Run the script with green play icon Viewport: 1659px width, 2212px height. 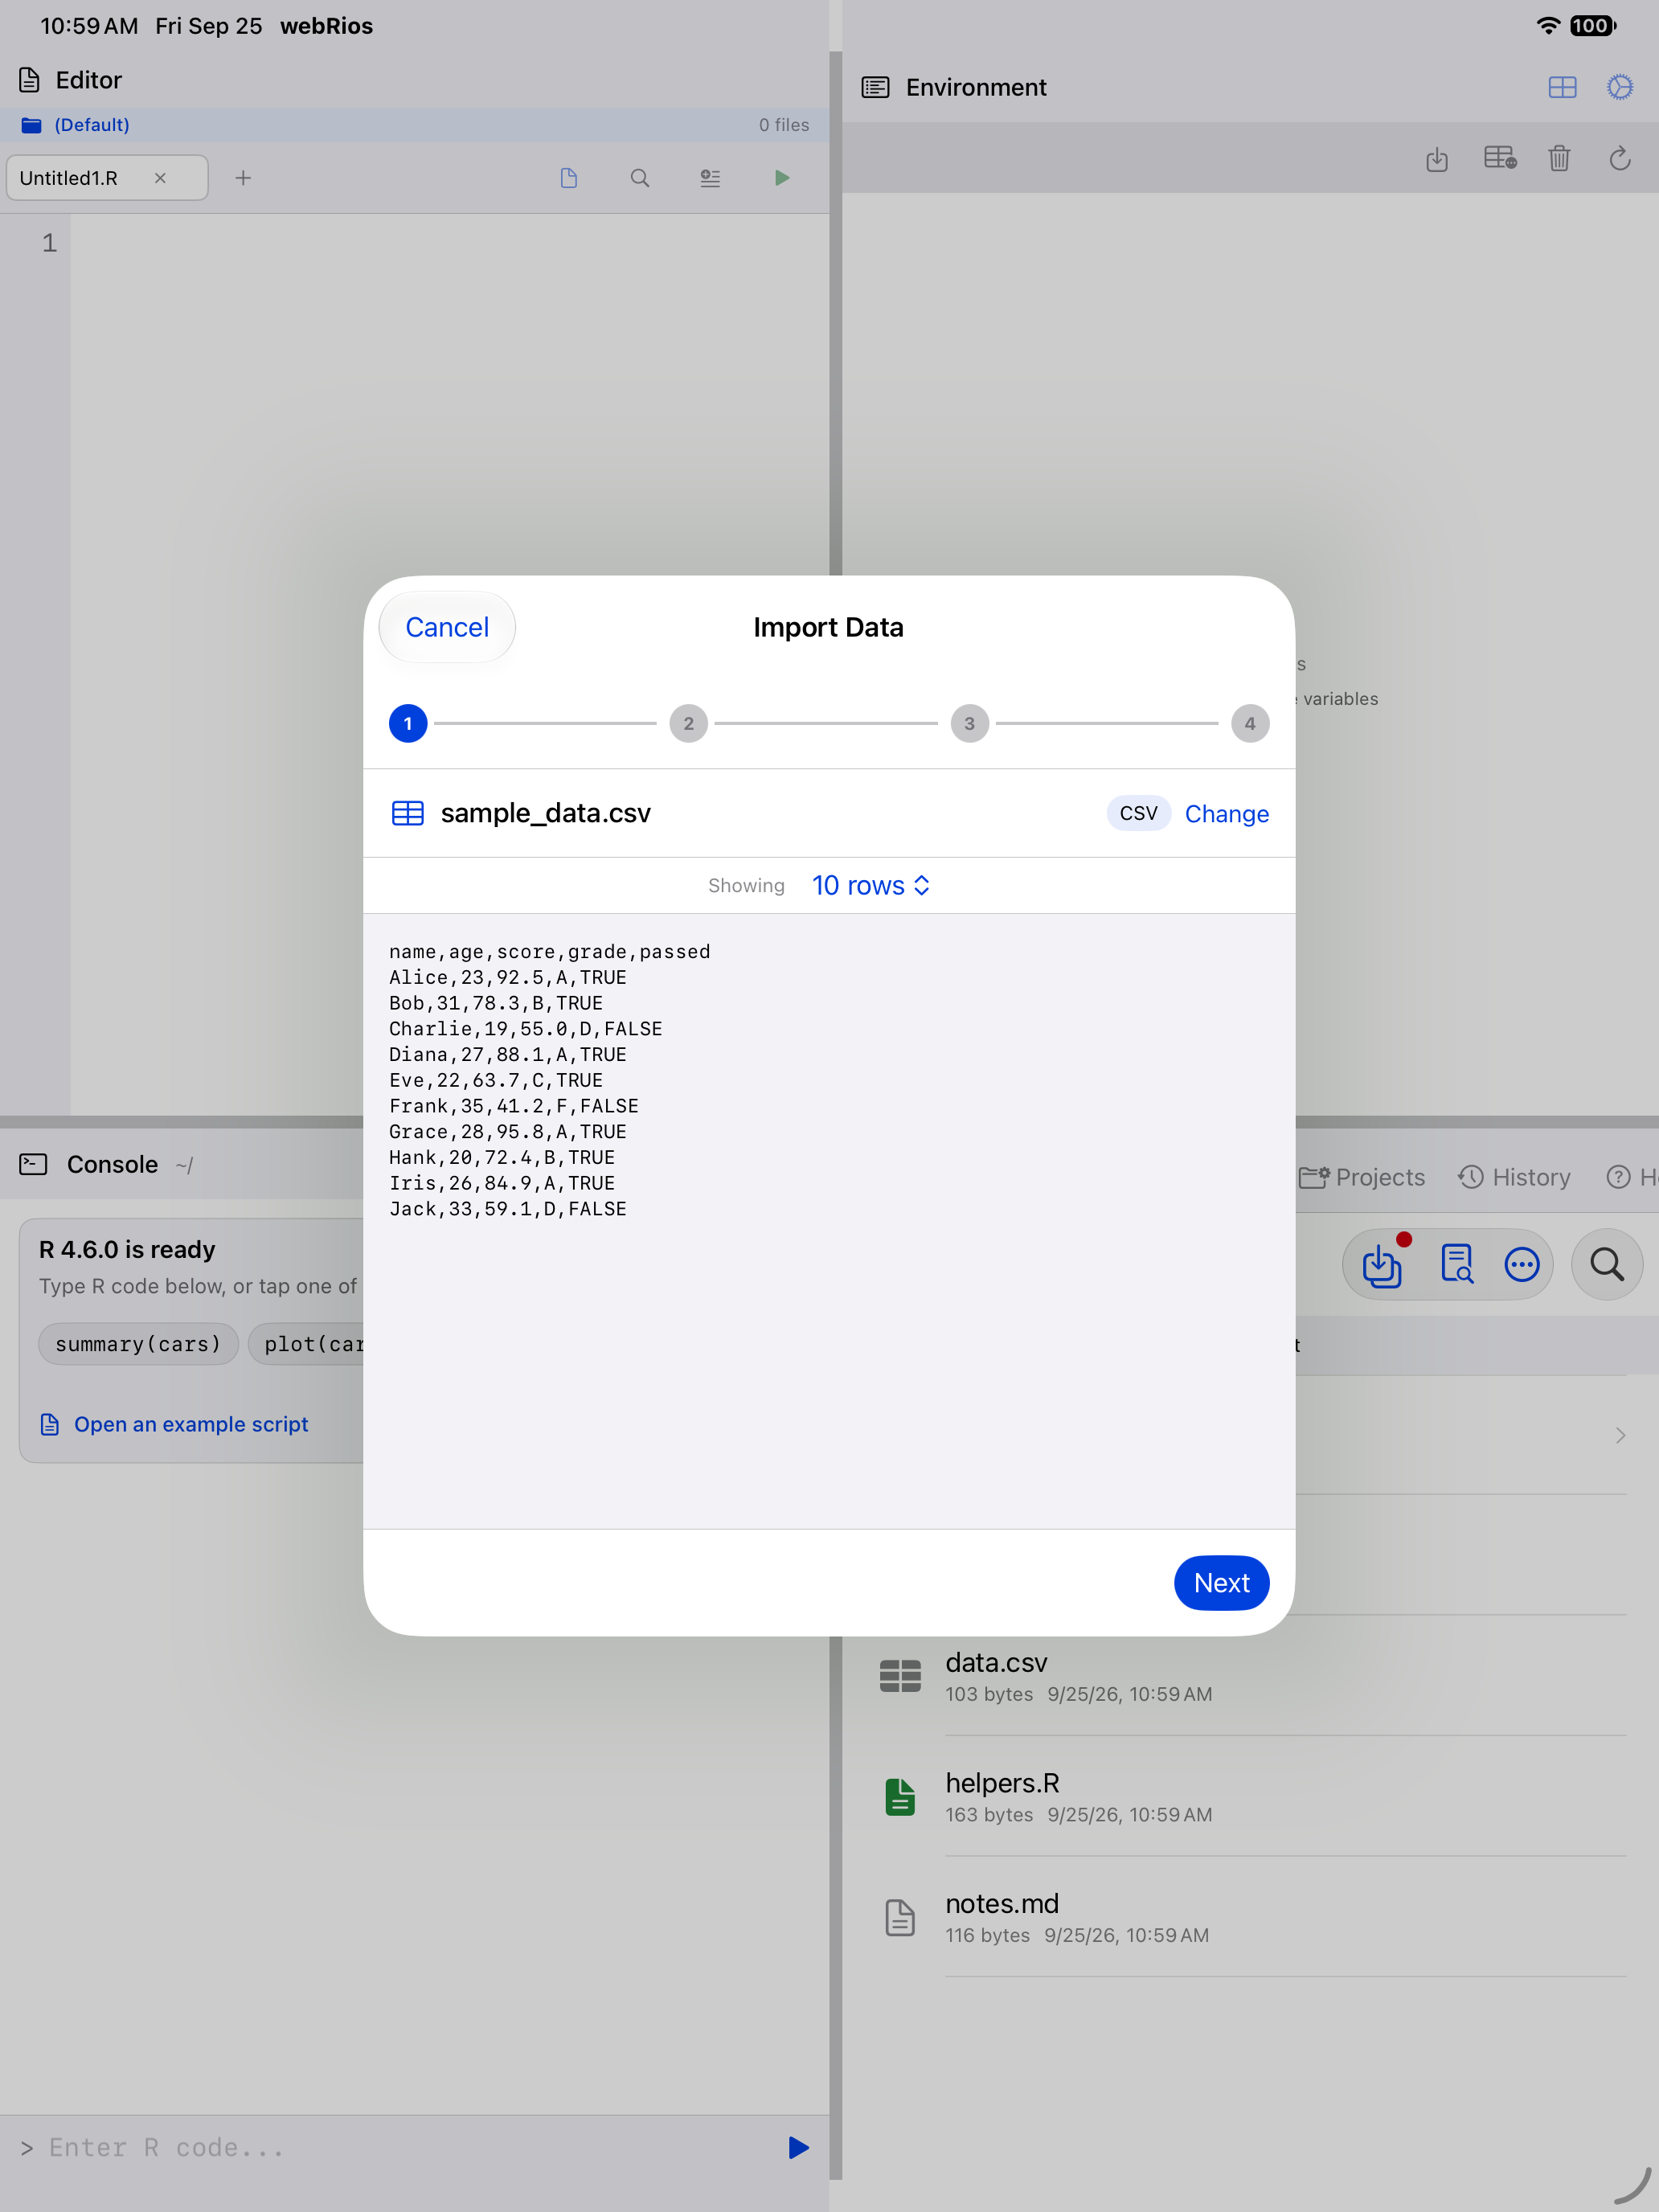(x=782, y=178)
